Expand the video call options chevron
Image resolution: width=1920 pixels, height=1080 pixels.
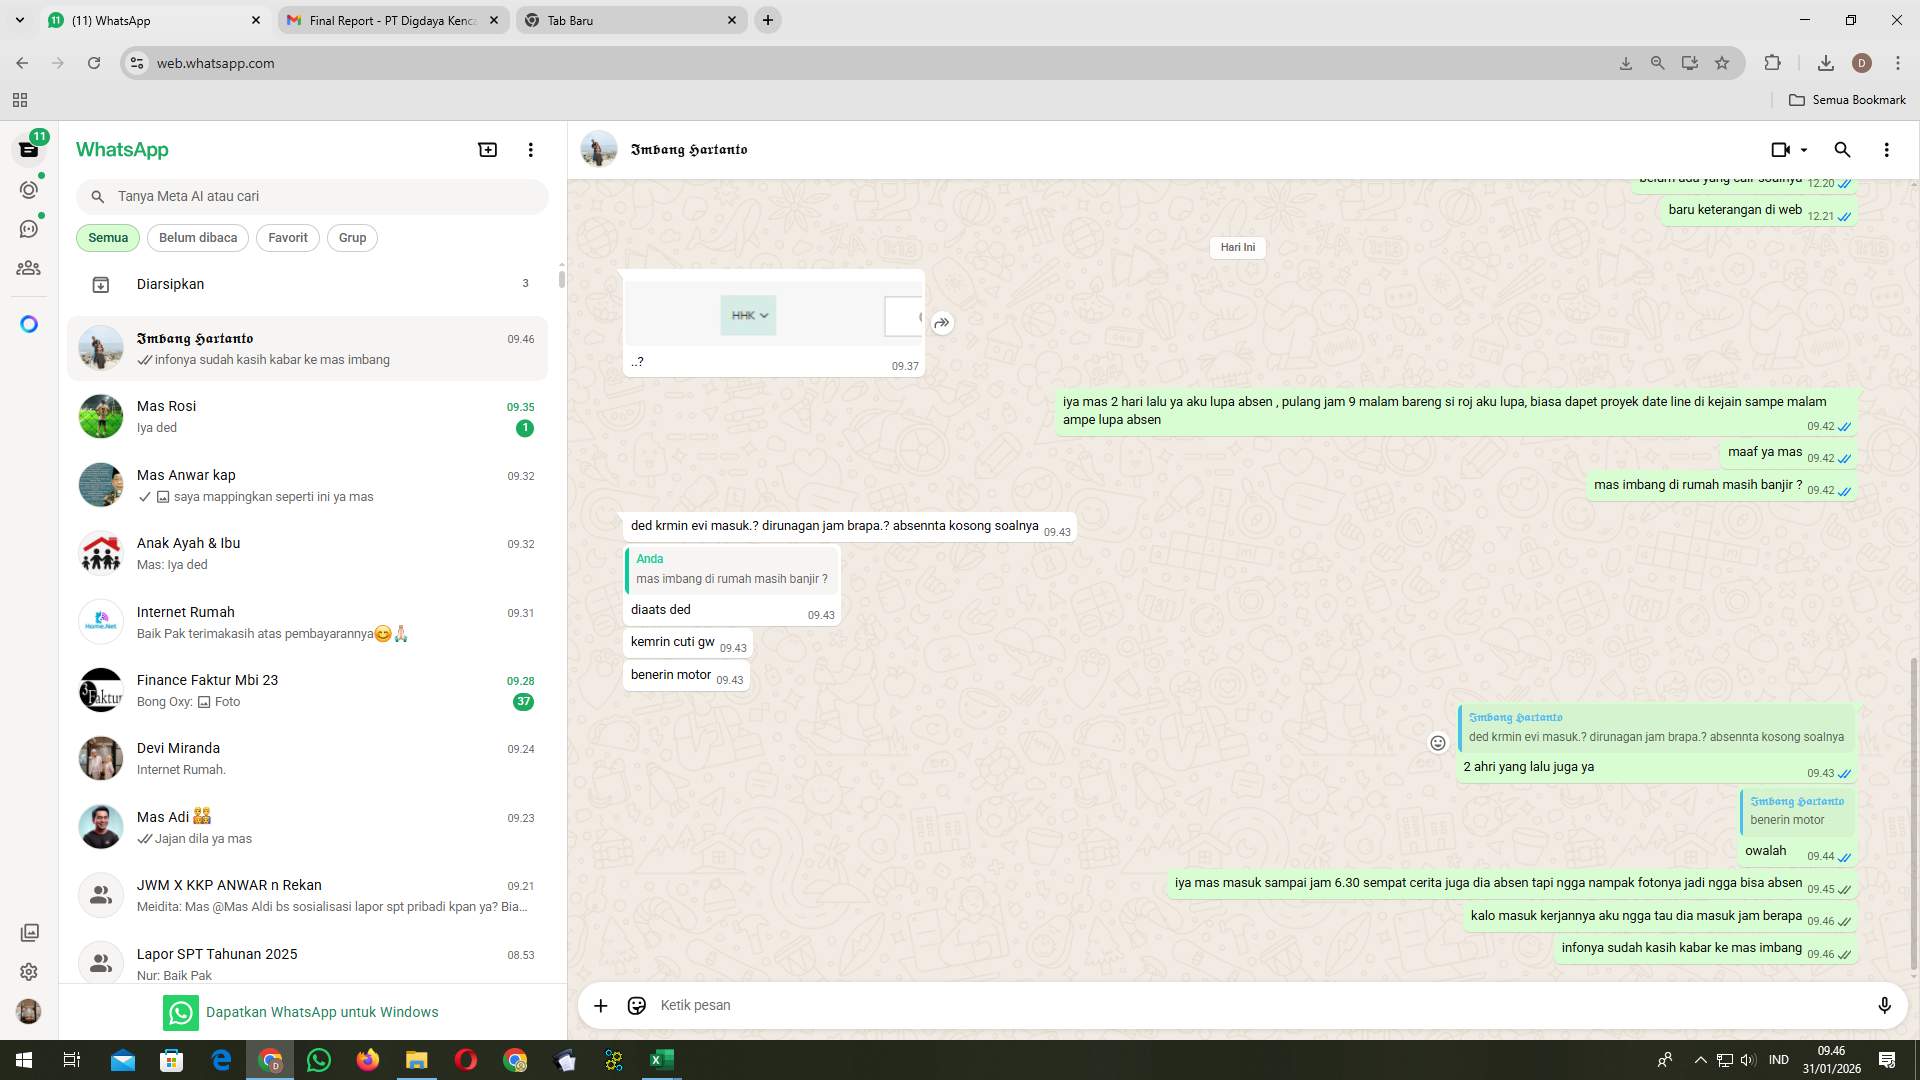[1805, 149]
